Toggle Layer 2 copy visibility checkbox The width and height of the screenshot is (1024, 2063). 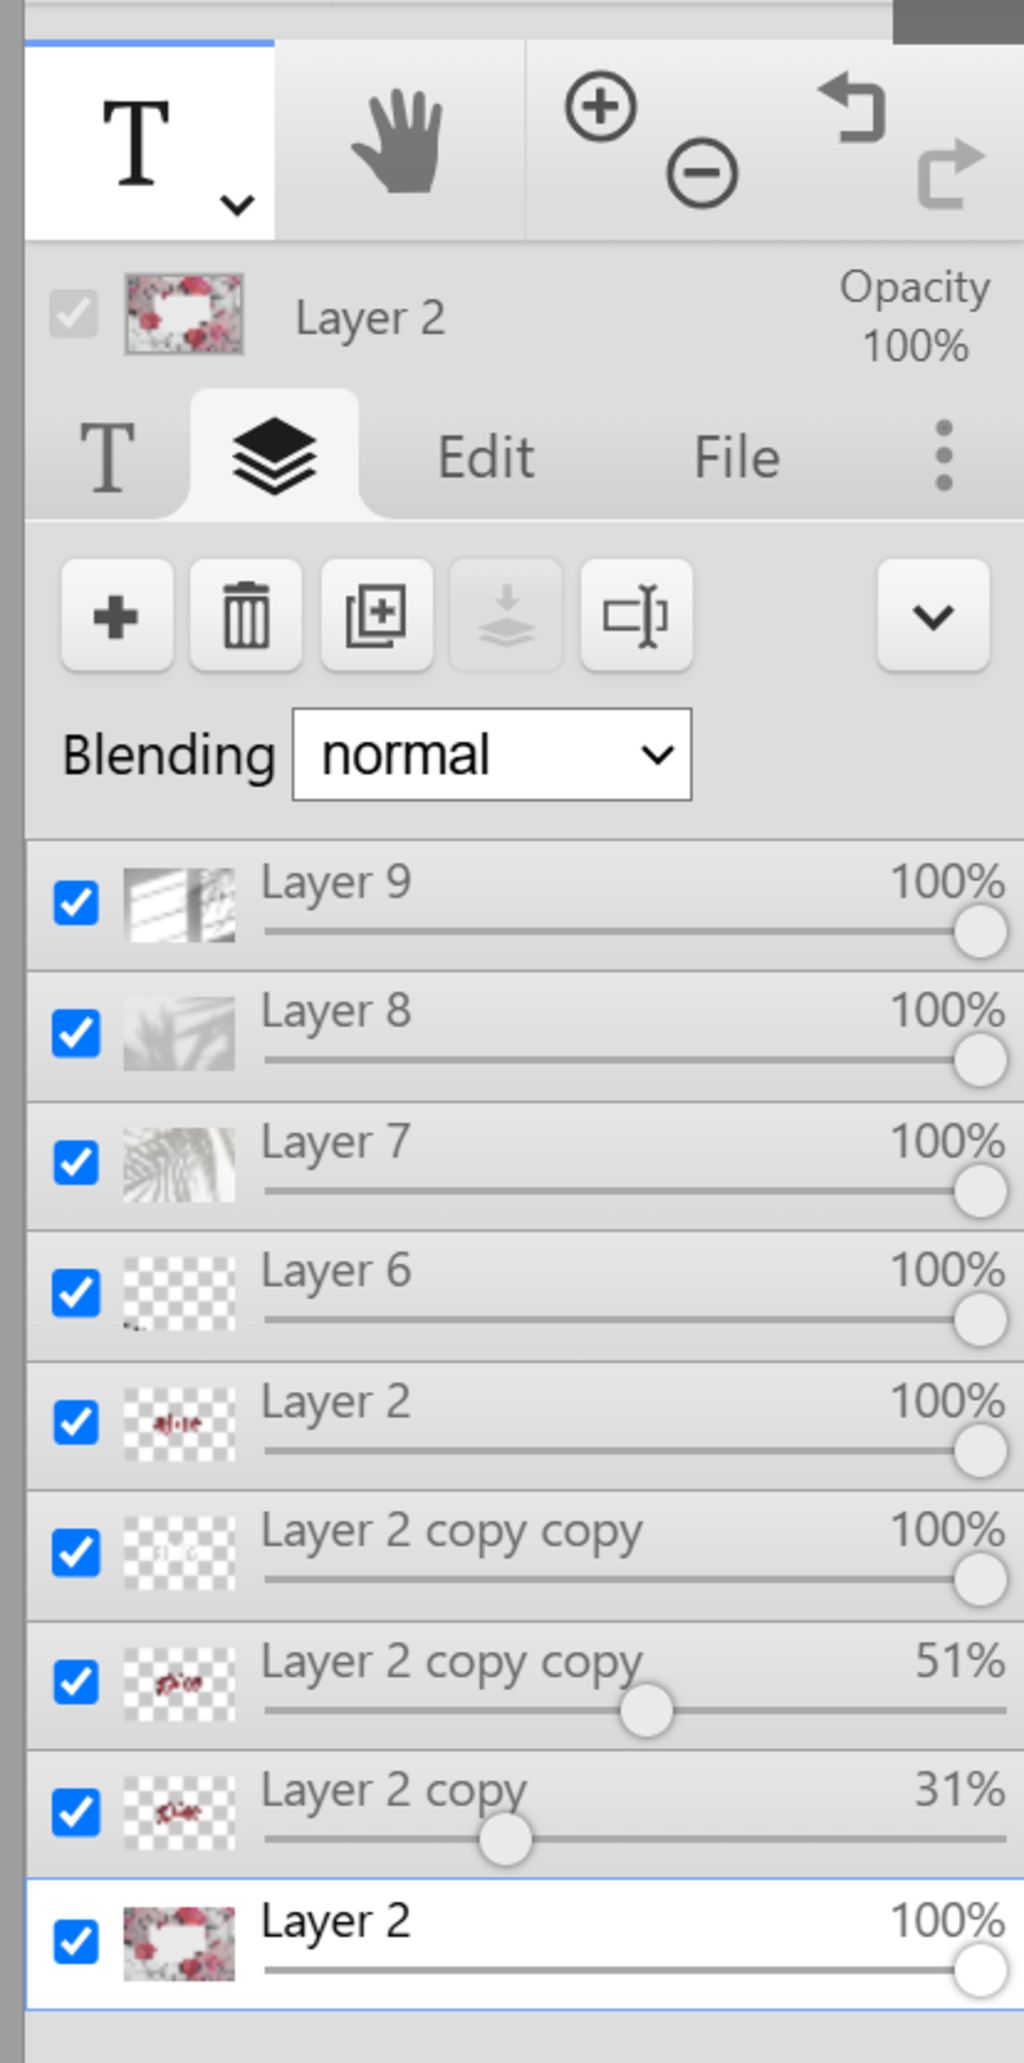click(76, 1812)
